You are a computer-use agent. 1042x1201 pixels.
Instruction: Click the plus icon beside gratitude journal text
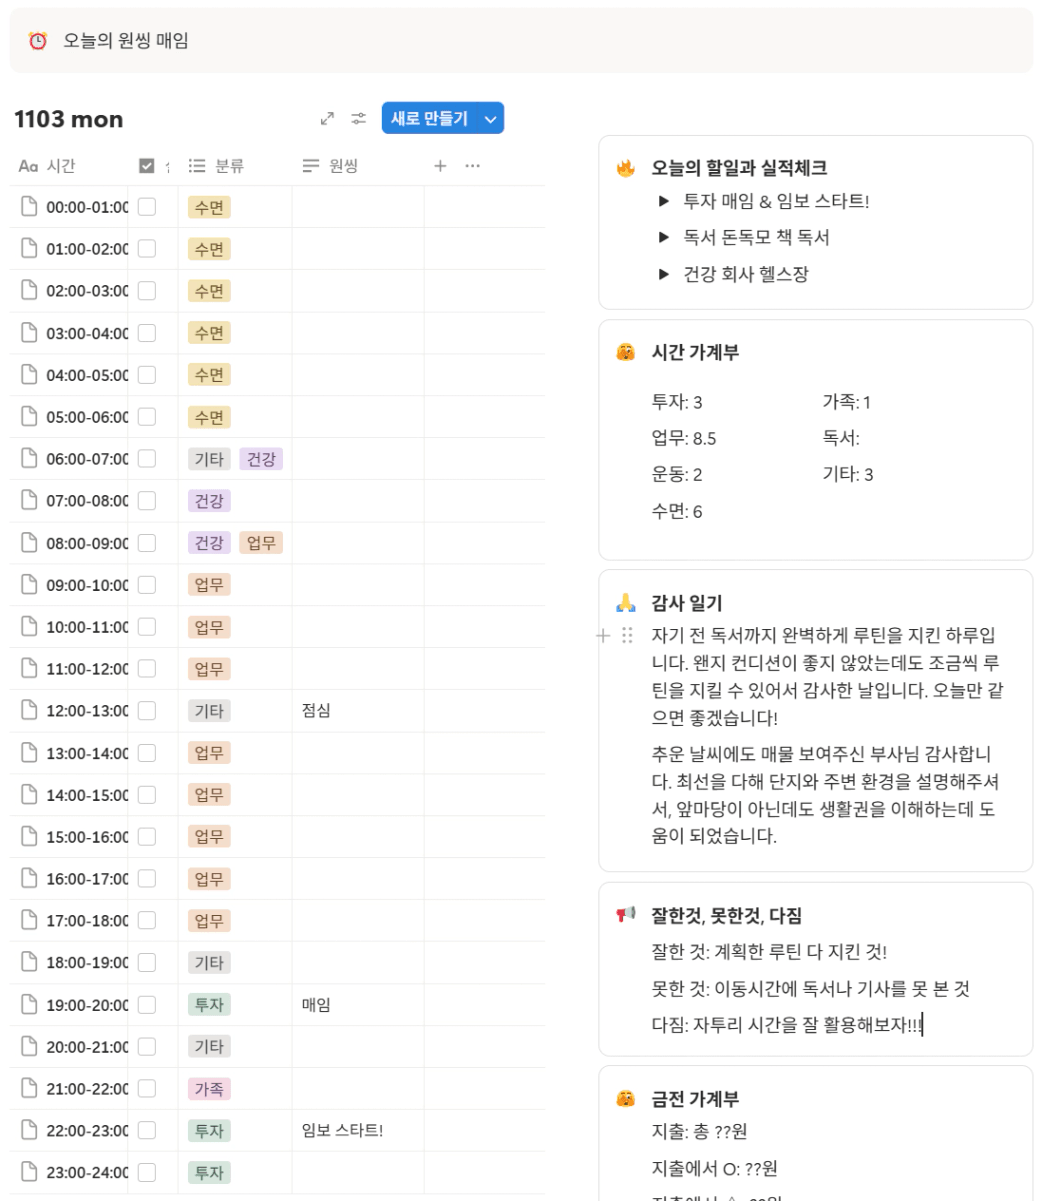[603, 635]
